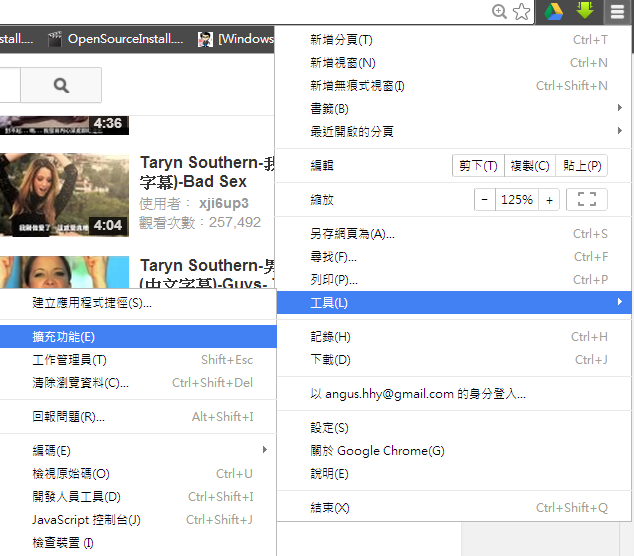The width and height of the screenshot is (634, 556).
Task: Decrease zoom with the minus button
Action: click(x=485, y=199)
